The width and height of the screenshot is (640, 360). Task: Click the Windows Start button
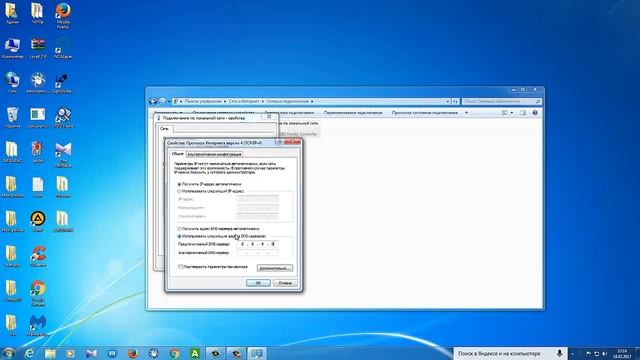click(x=8, y=353)
